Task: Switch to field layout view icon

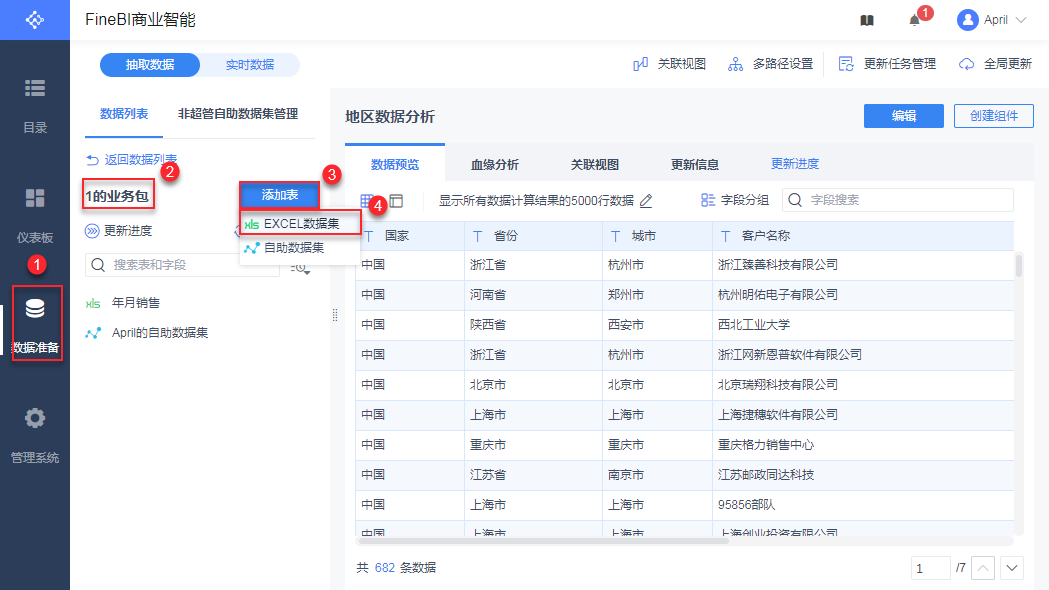Action: [x=396, y=201]
